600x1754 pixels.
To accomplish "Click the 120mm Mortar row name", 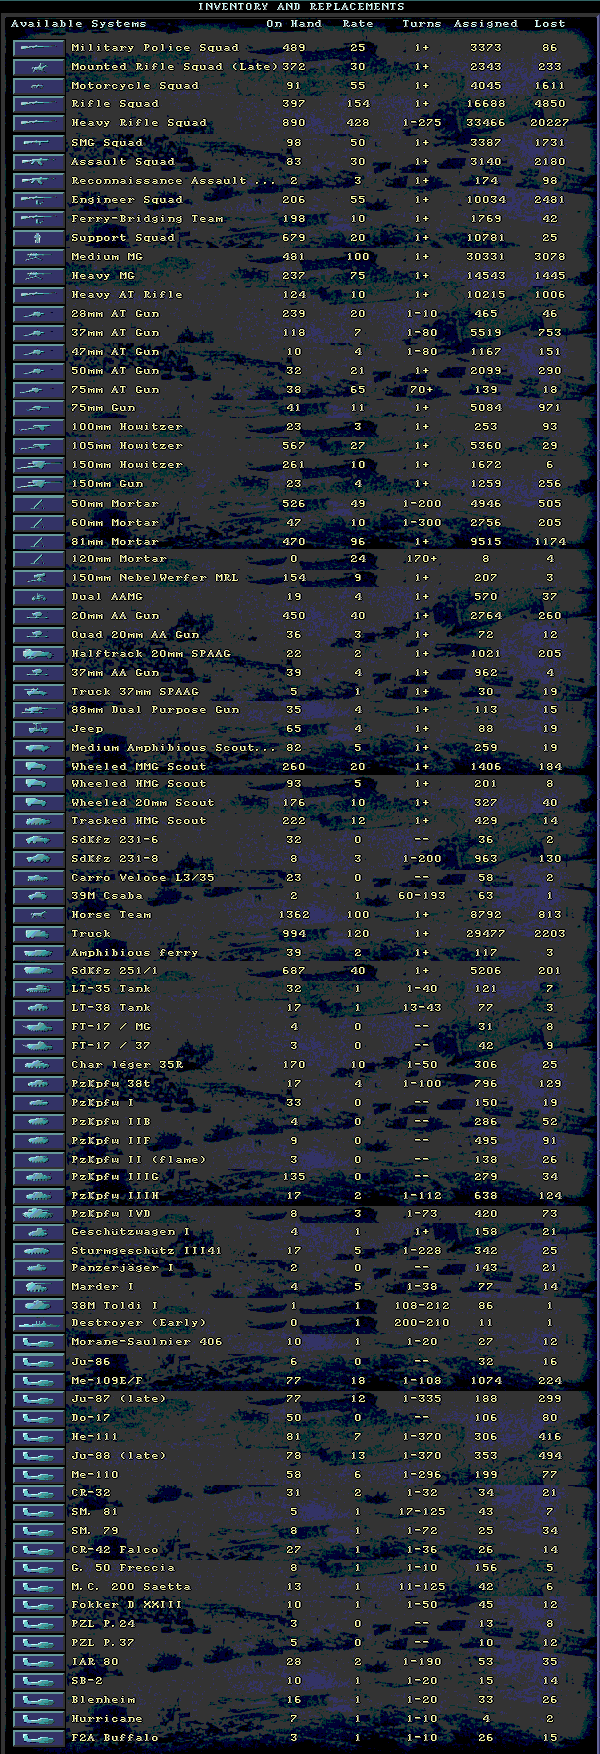I will pyautogui.click(x=119, y=559).
